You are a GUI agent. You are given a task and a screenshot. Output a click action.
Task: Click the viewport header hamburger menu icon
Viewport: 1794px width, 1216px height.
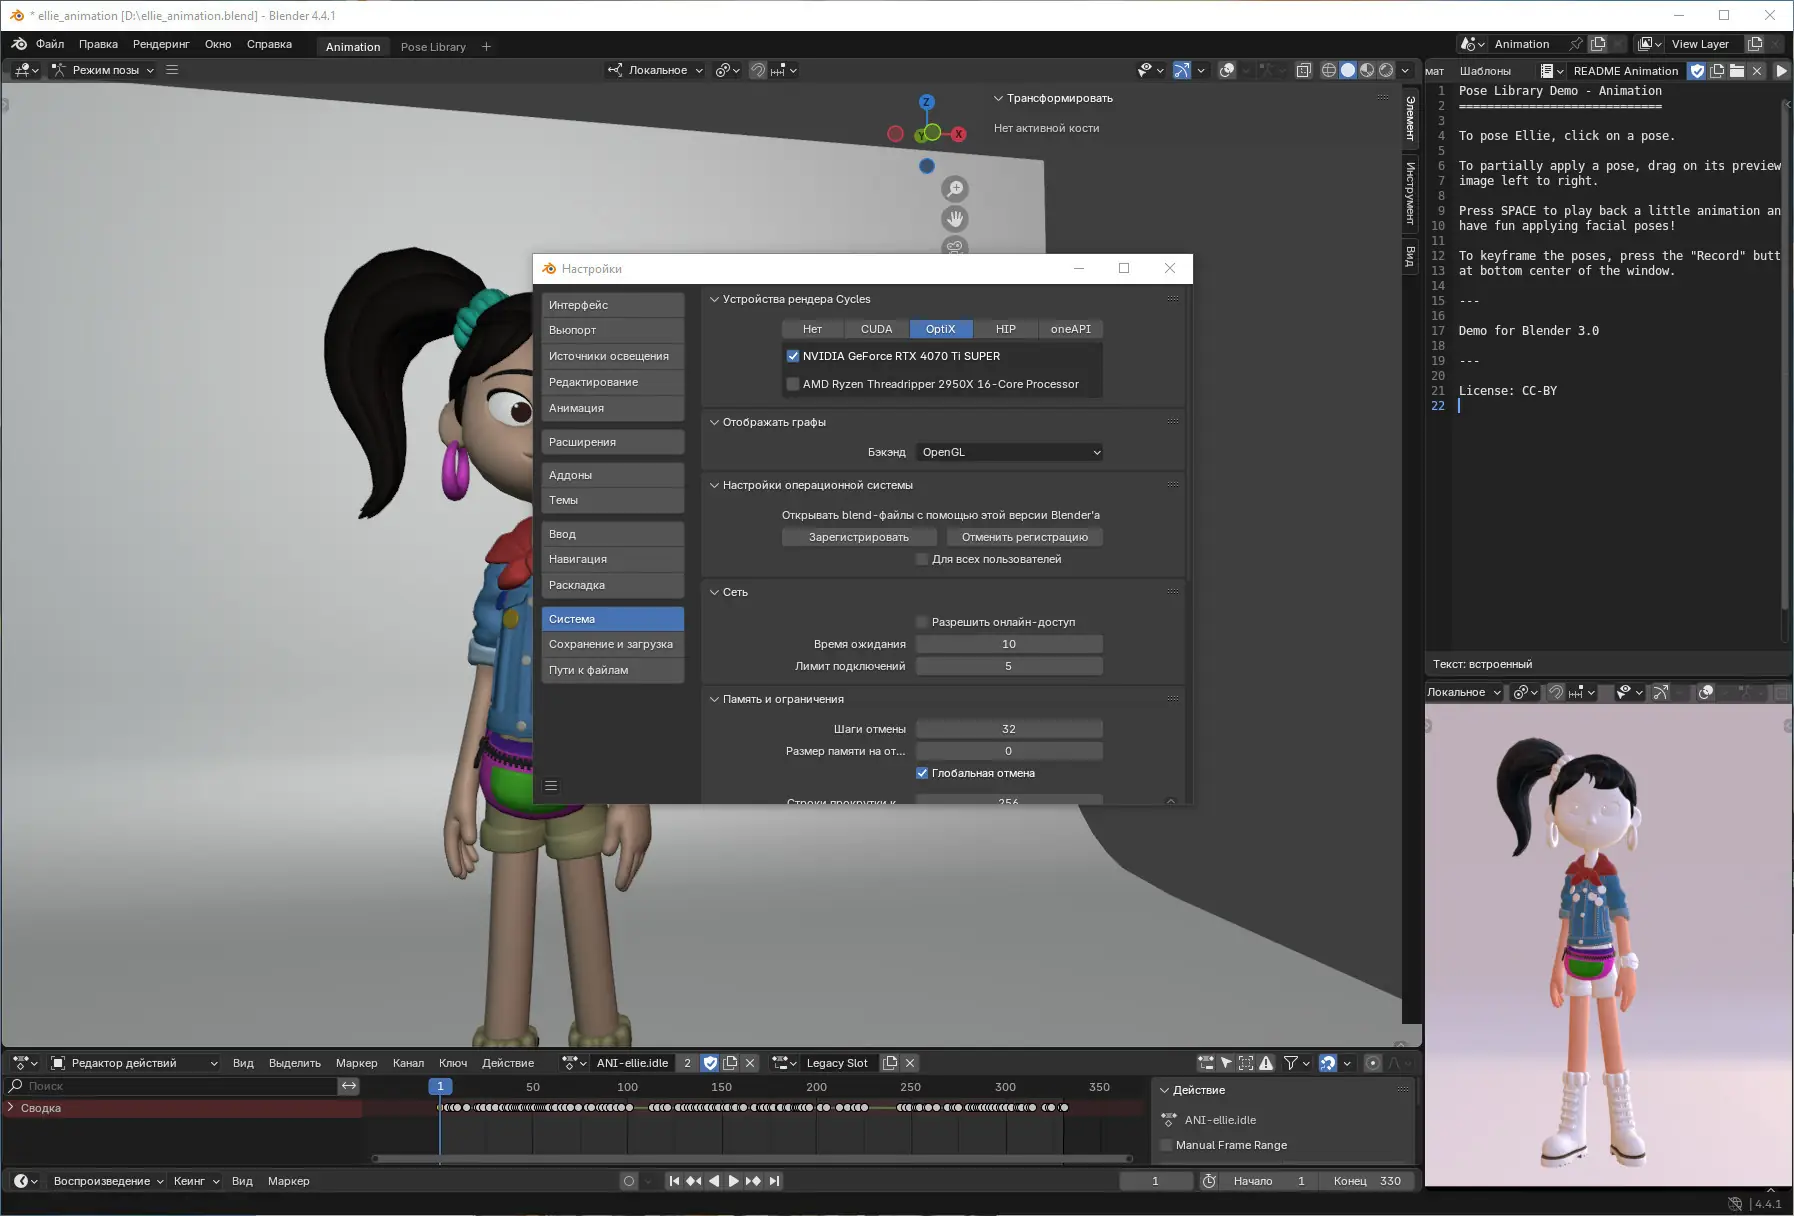(x=172, y=70)
